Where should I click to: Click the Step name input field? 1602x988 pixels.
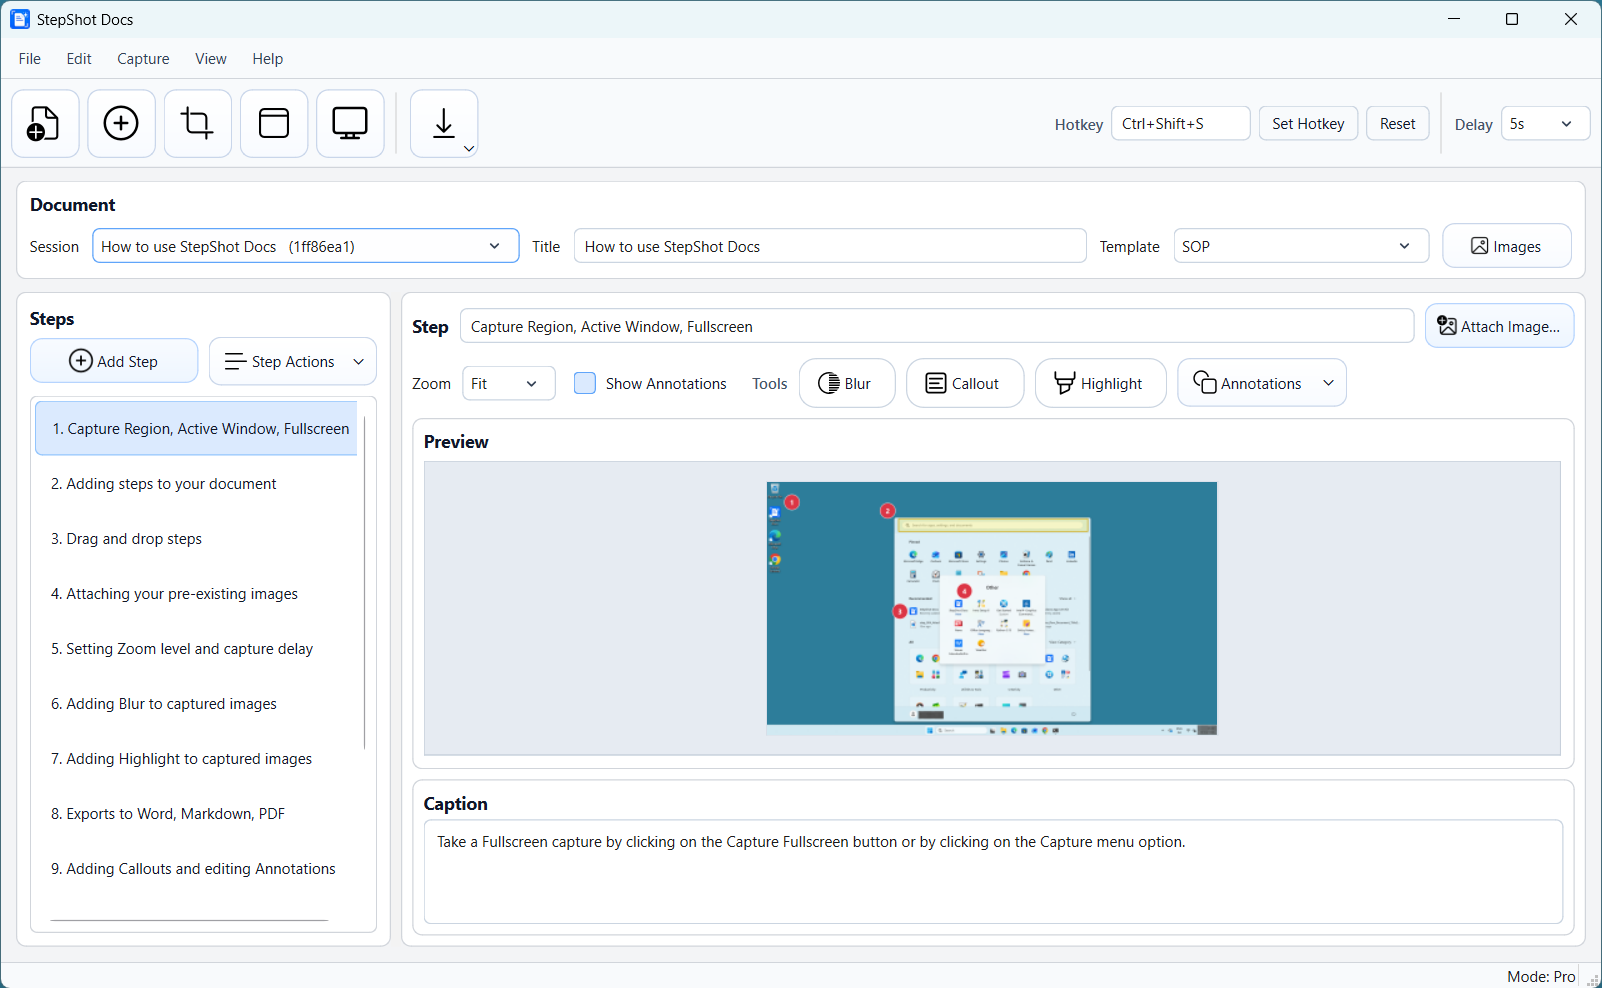pos(937,326)
